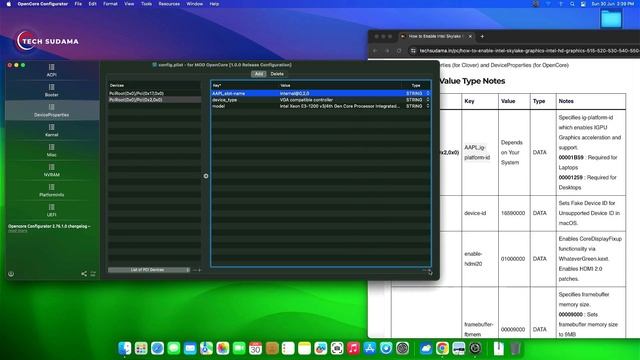Open the Resources menu
This screenshot has height=360, width=640.
pos(169,4)
